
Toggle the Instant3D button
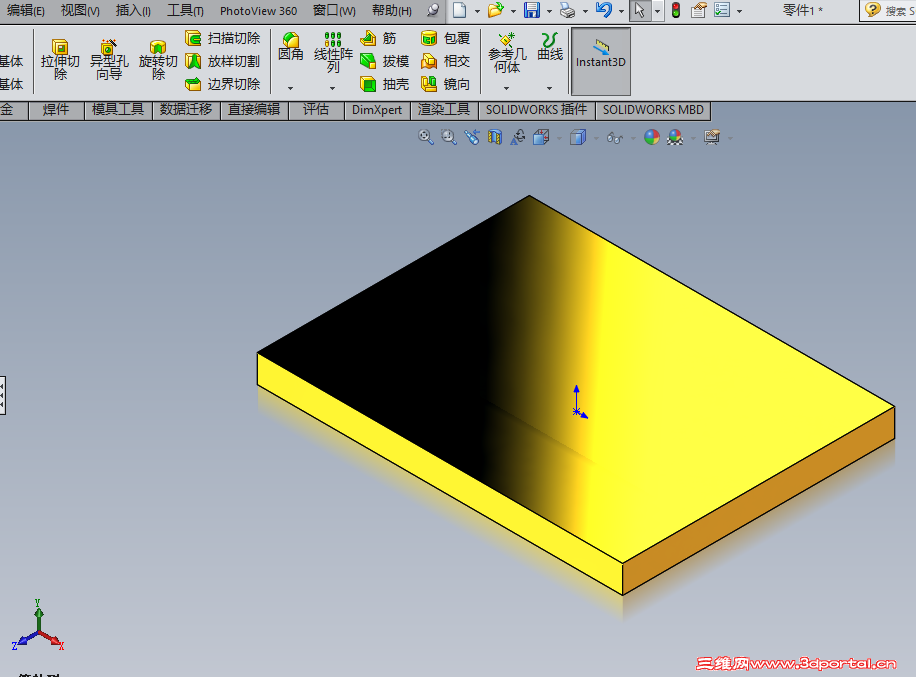tap(601, 61)
